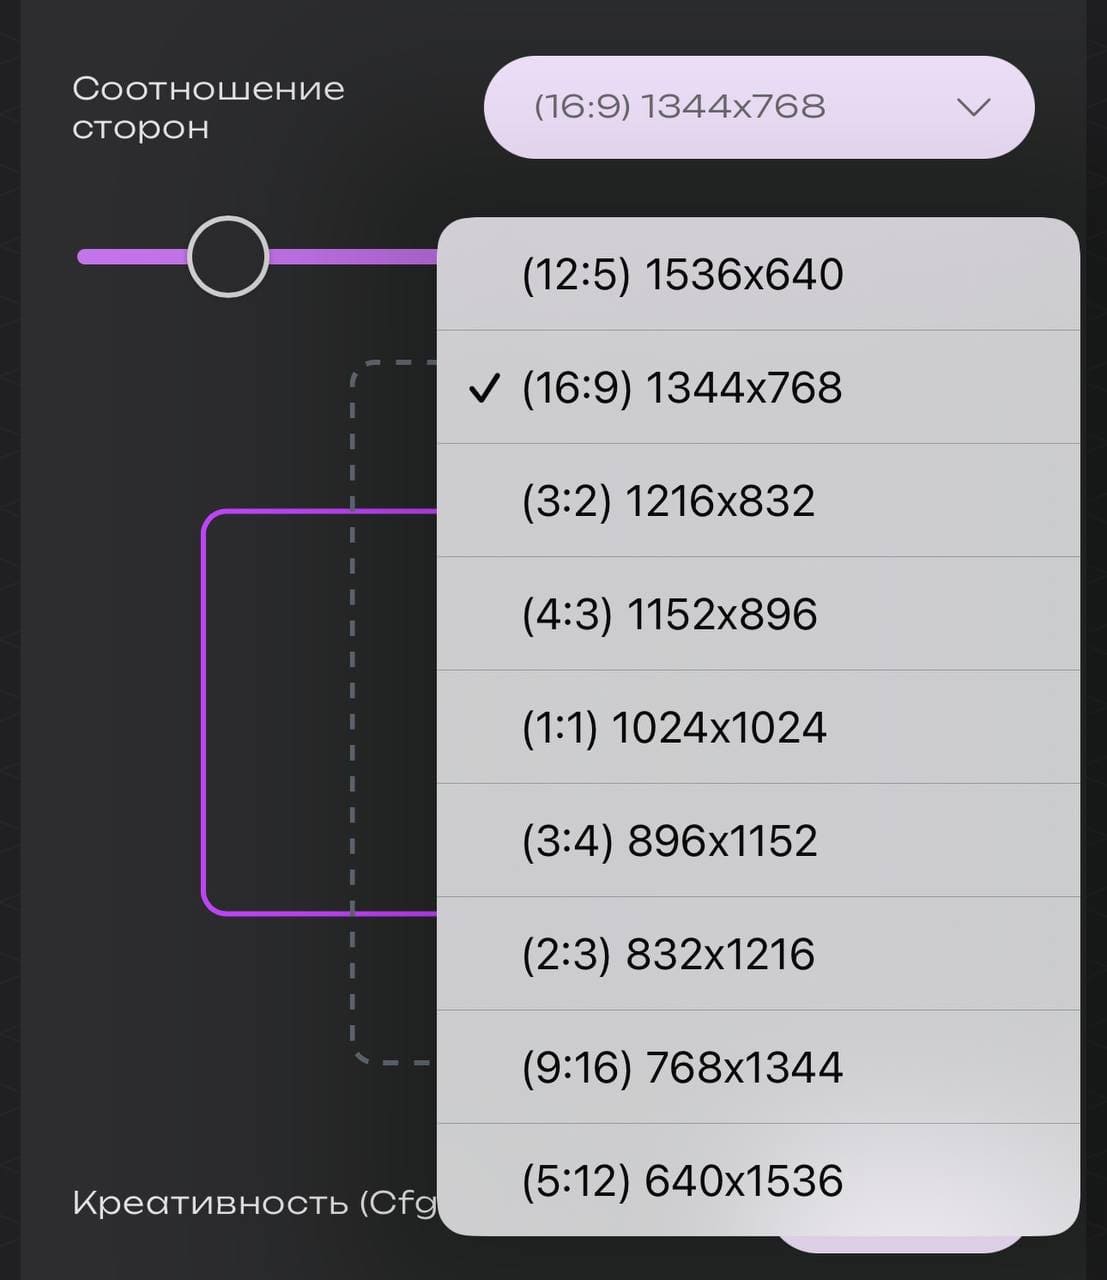Image resolution: width=1107 pixels, height=1280 pixels.
Task: Select the (5:12) 640x1536 option
Action: coord(682,1181)
